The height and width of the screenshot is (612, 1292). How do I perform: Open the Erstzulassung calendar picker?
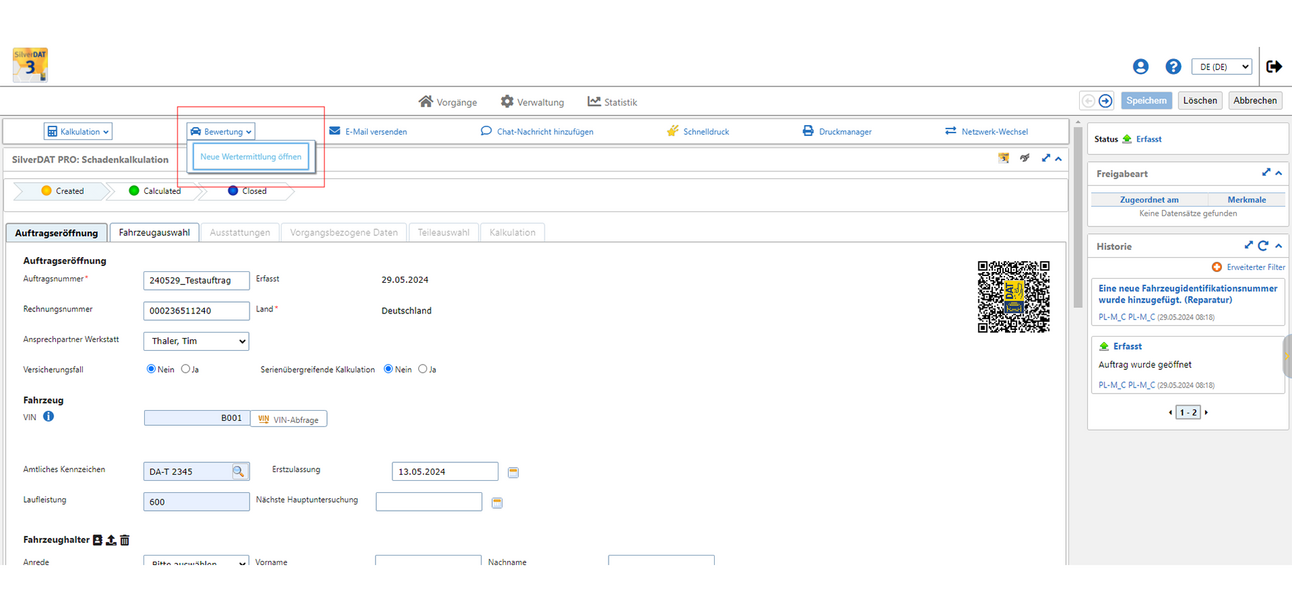tap(514, 472)
